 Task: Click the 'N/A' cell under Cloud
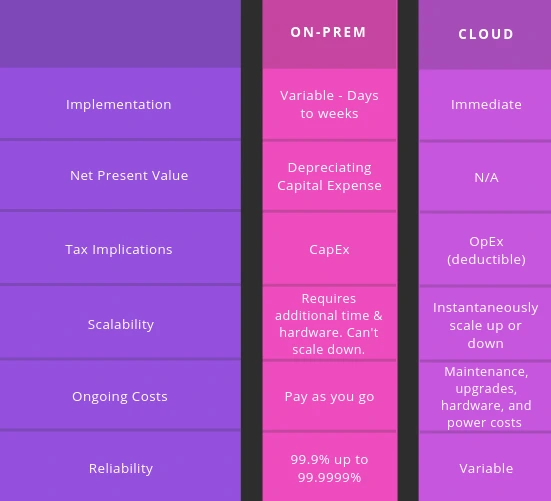485,177
